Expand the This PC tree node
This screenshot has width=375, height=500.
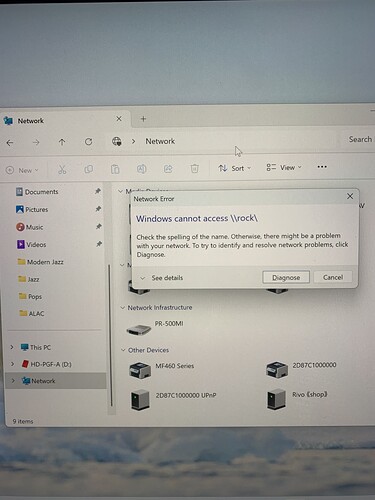[x=12, y=347]
